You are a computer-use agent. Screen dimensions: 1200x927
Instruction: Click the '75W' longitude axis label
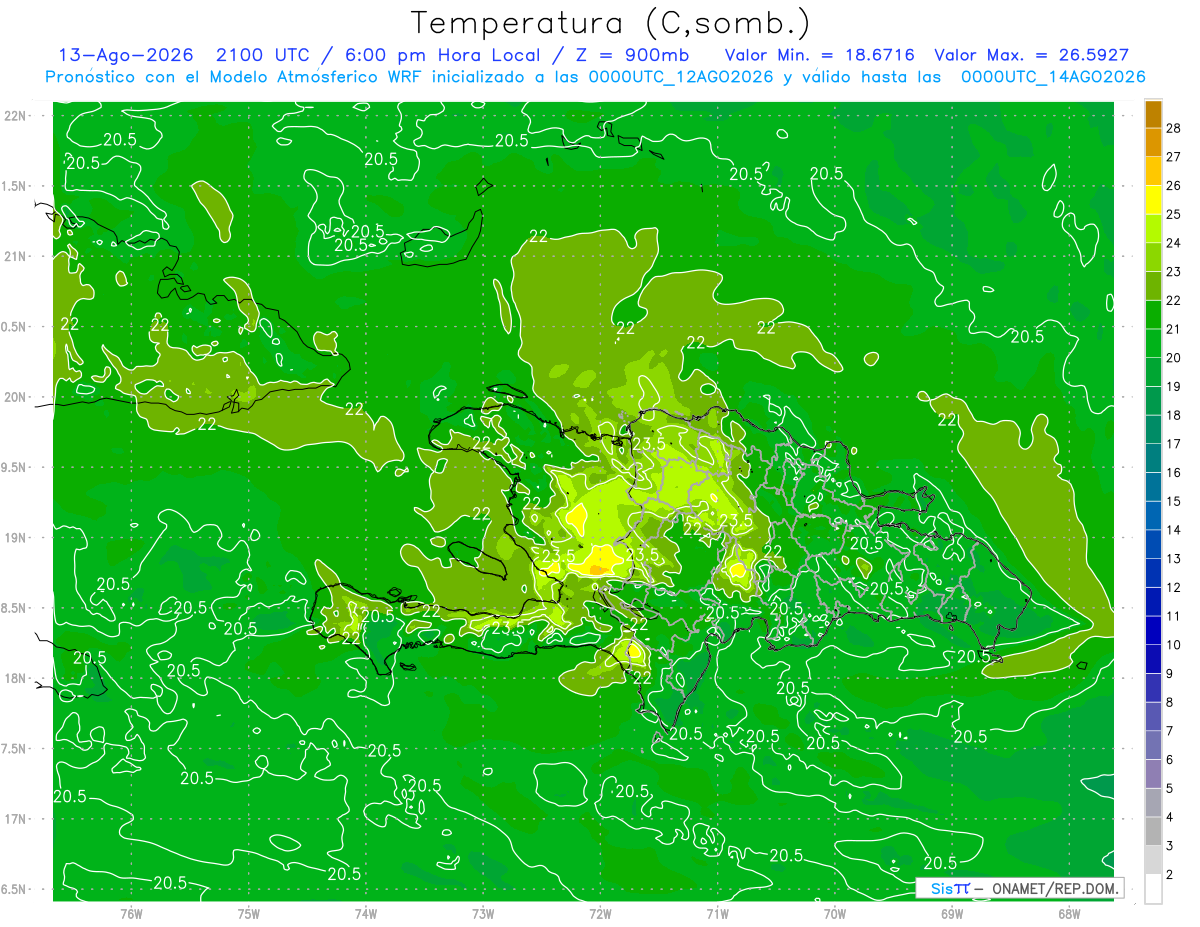pos(249,913)
